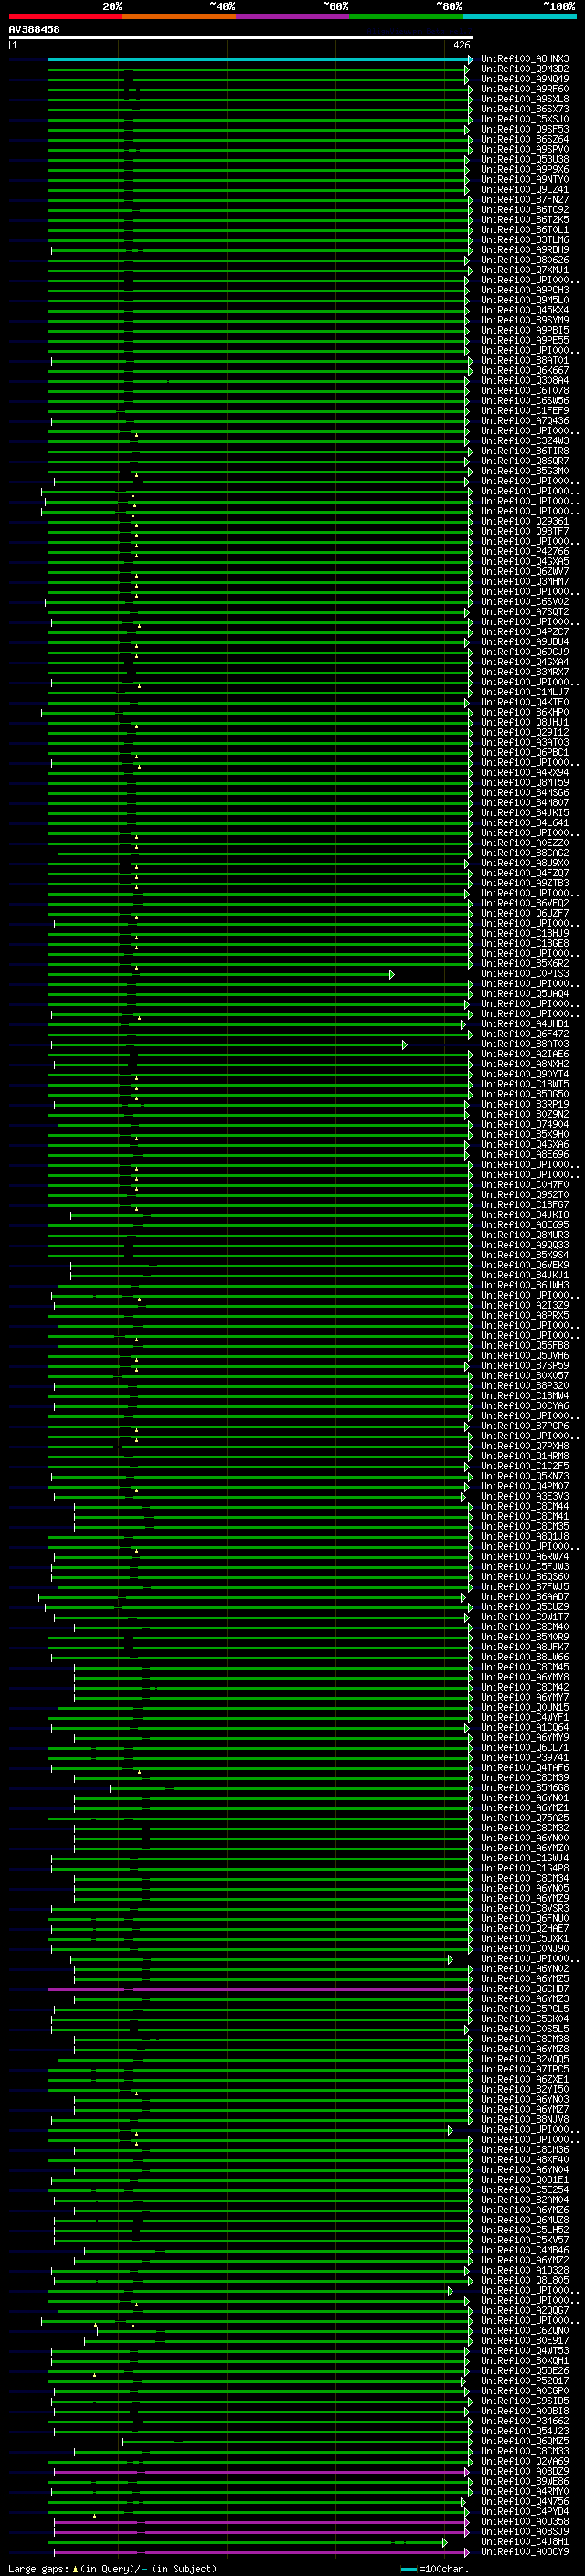Click the =100char. scale legend

(435, 2568)
